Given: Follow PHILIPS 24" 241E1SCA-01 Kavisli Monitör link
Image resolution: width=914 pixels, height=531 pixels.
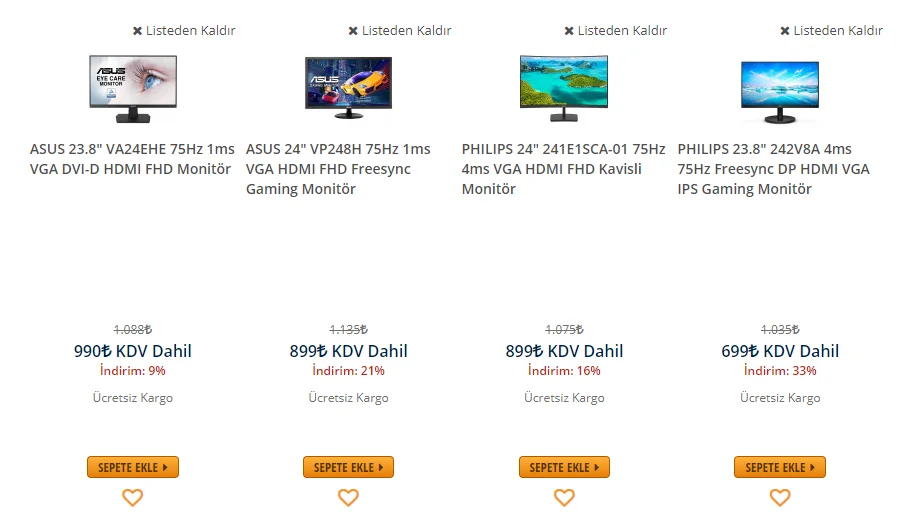Looking at the screenshot, I should (x=563, y=169).
